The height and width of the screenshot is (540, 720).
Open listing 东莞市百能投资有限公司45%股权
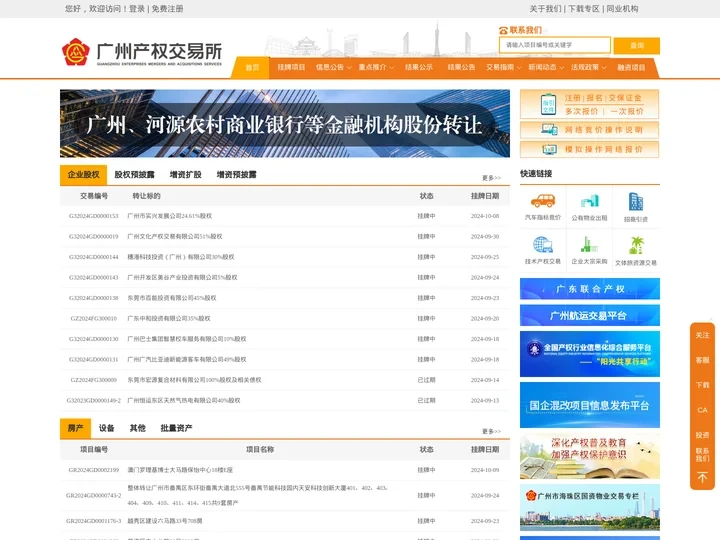172,298
